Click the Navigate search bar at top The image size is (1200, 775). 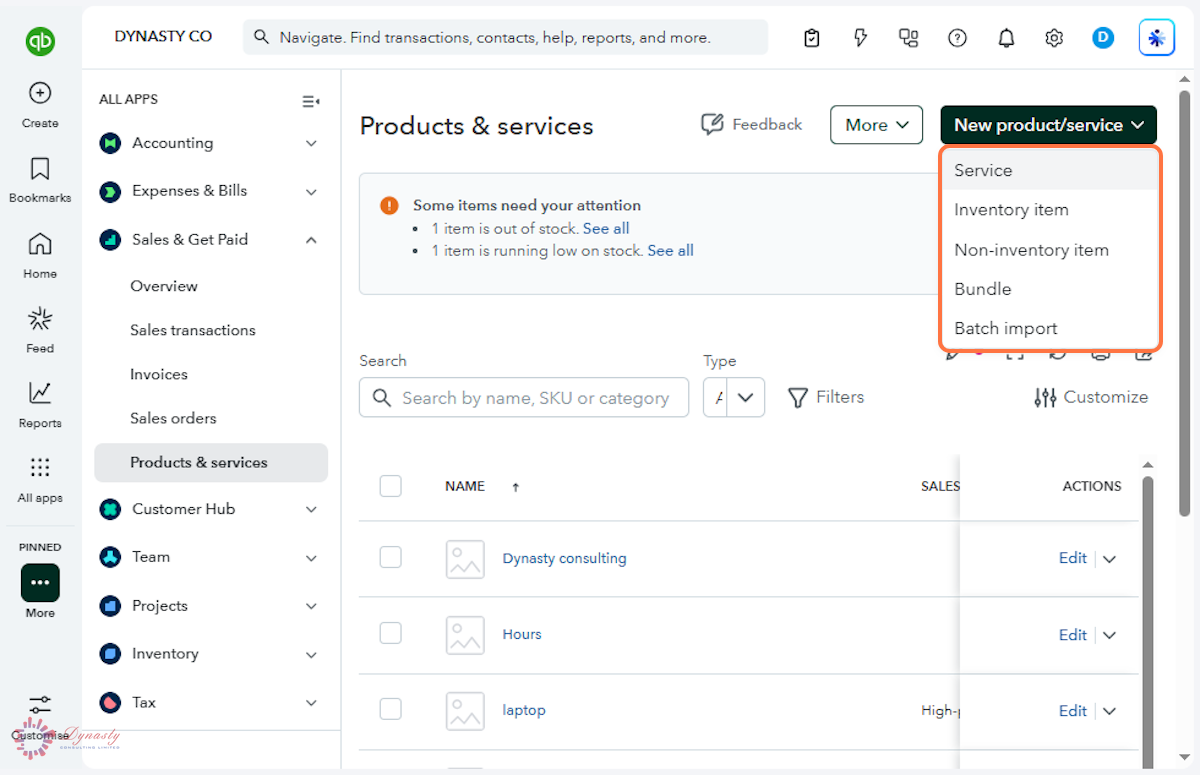click(x=505, y=38)
